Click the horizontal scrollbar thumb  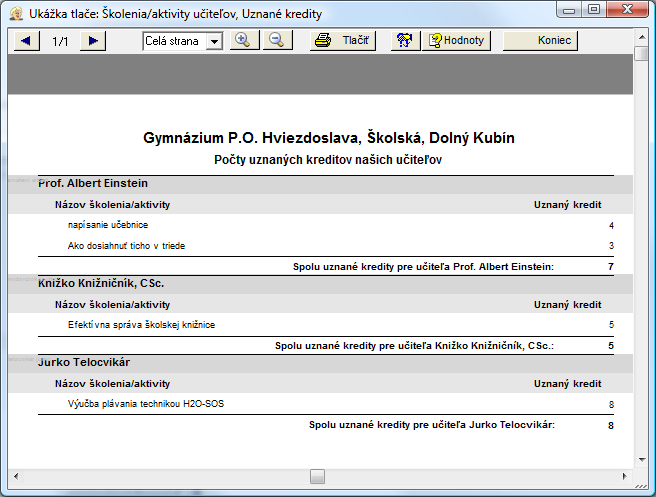pyautogui.click(x=318, y=476)
